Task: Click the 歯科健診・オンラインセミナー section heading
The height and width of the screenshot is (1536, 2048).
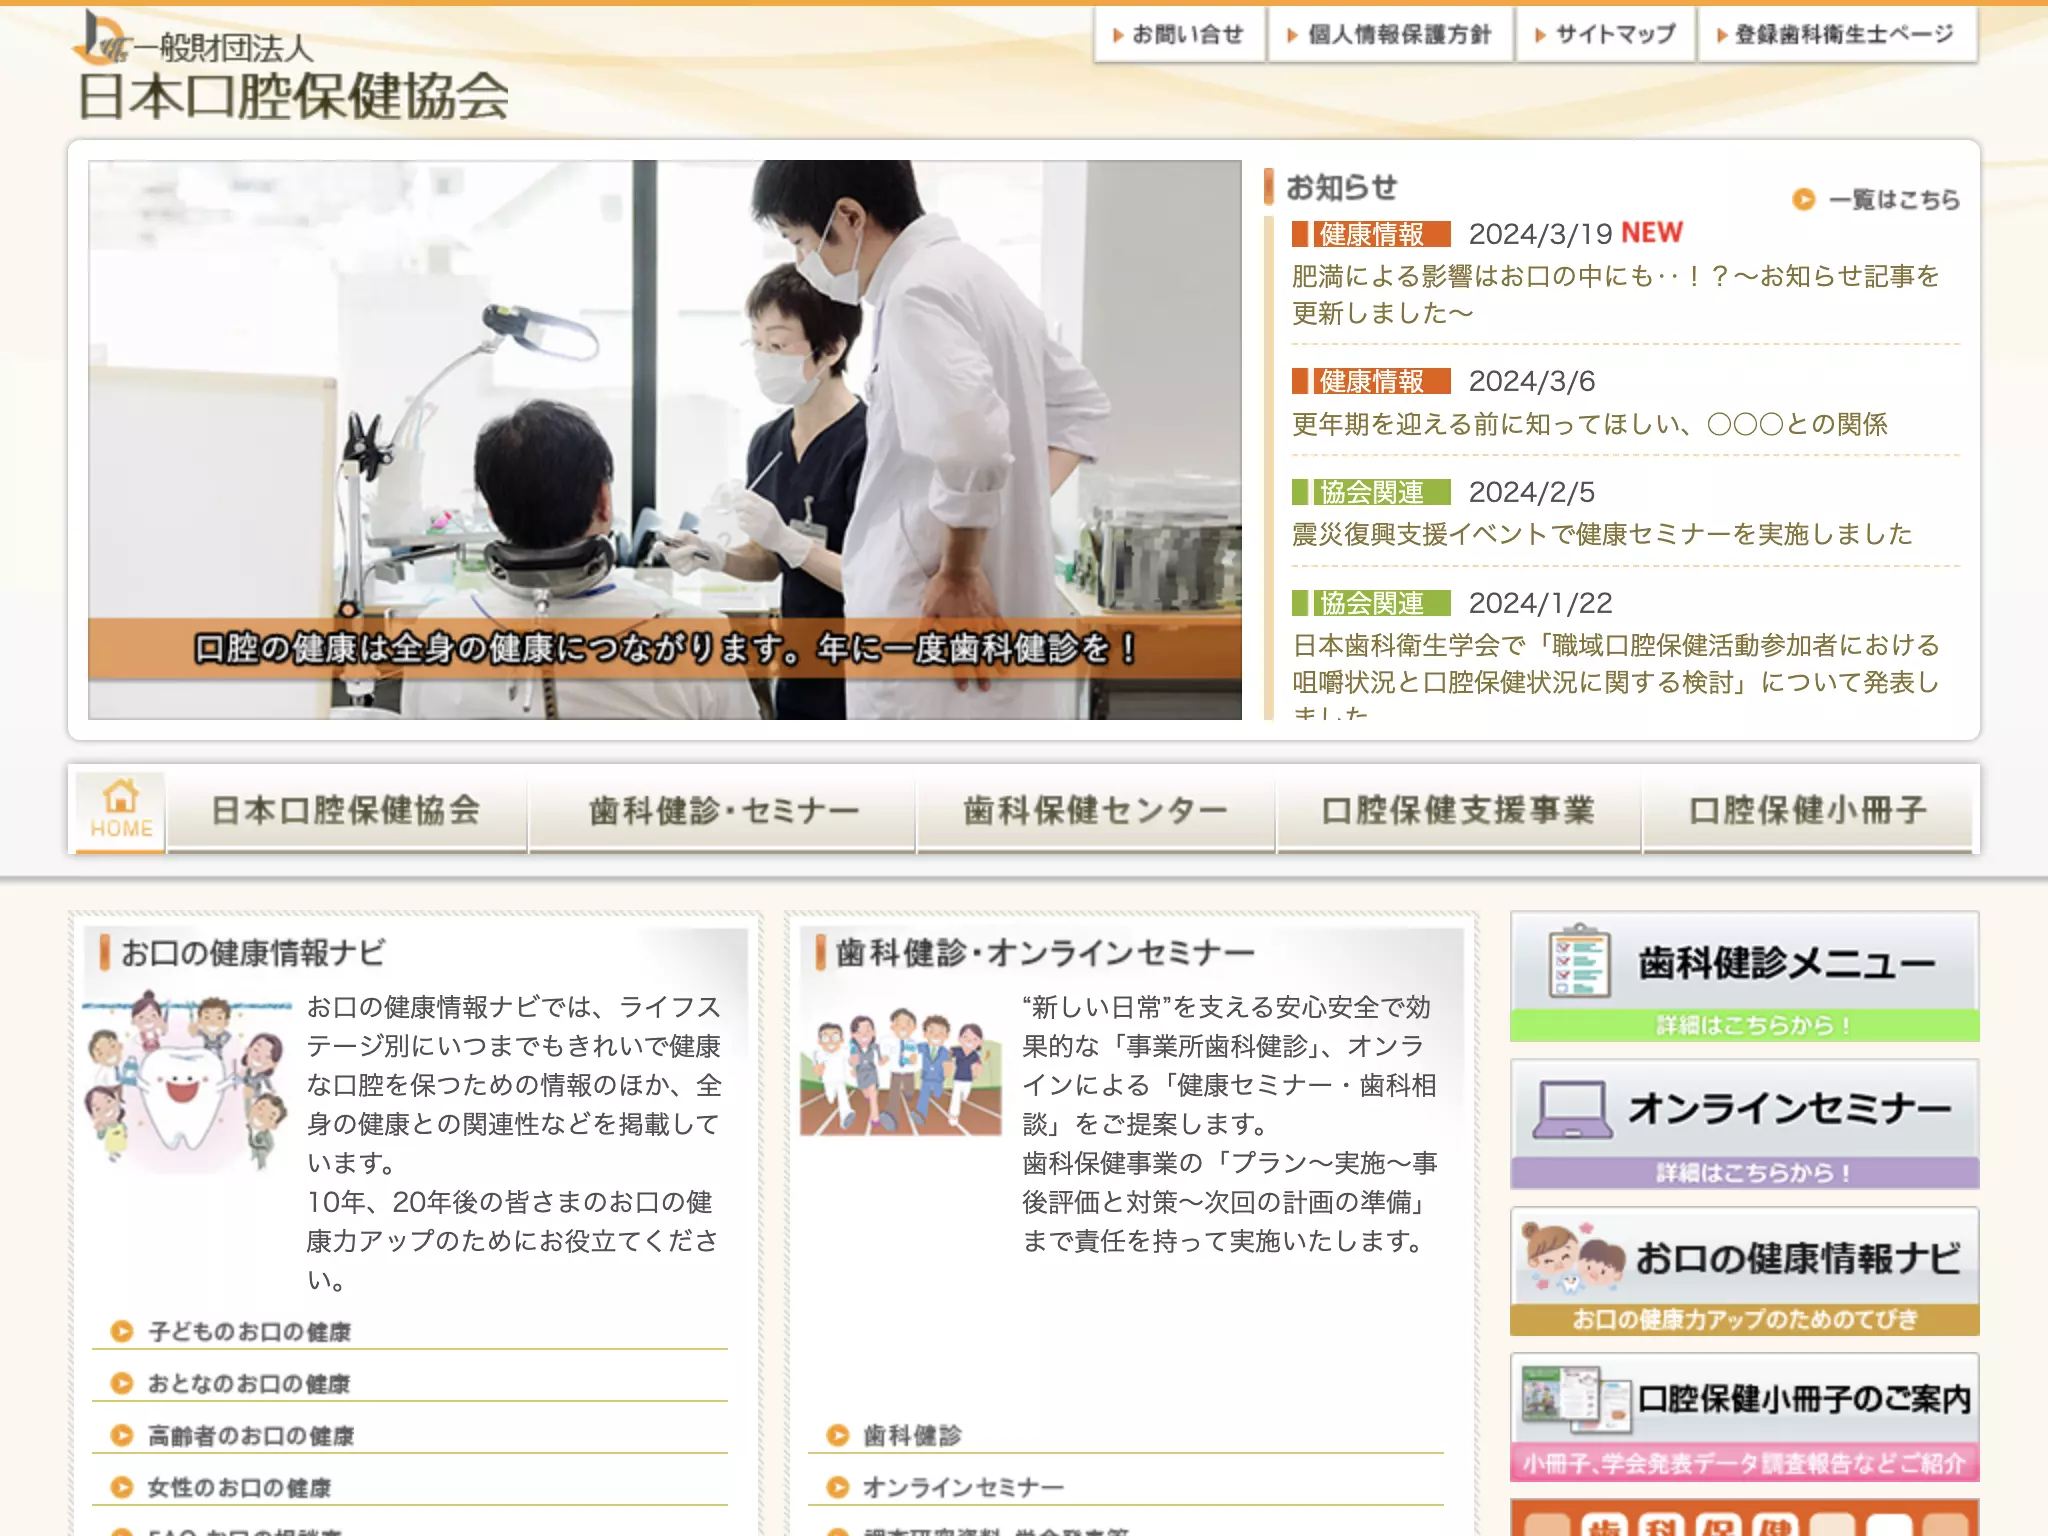Action: point(1044,952)
